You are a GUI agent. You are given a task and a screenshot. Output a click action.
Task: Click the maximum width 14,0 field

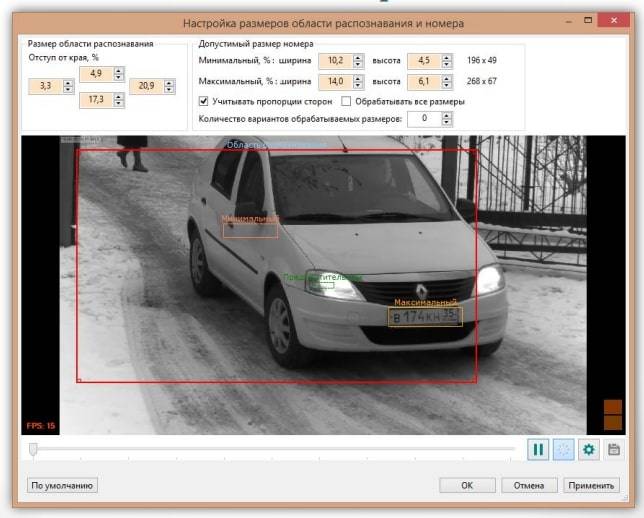coord(335,82)
